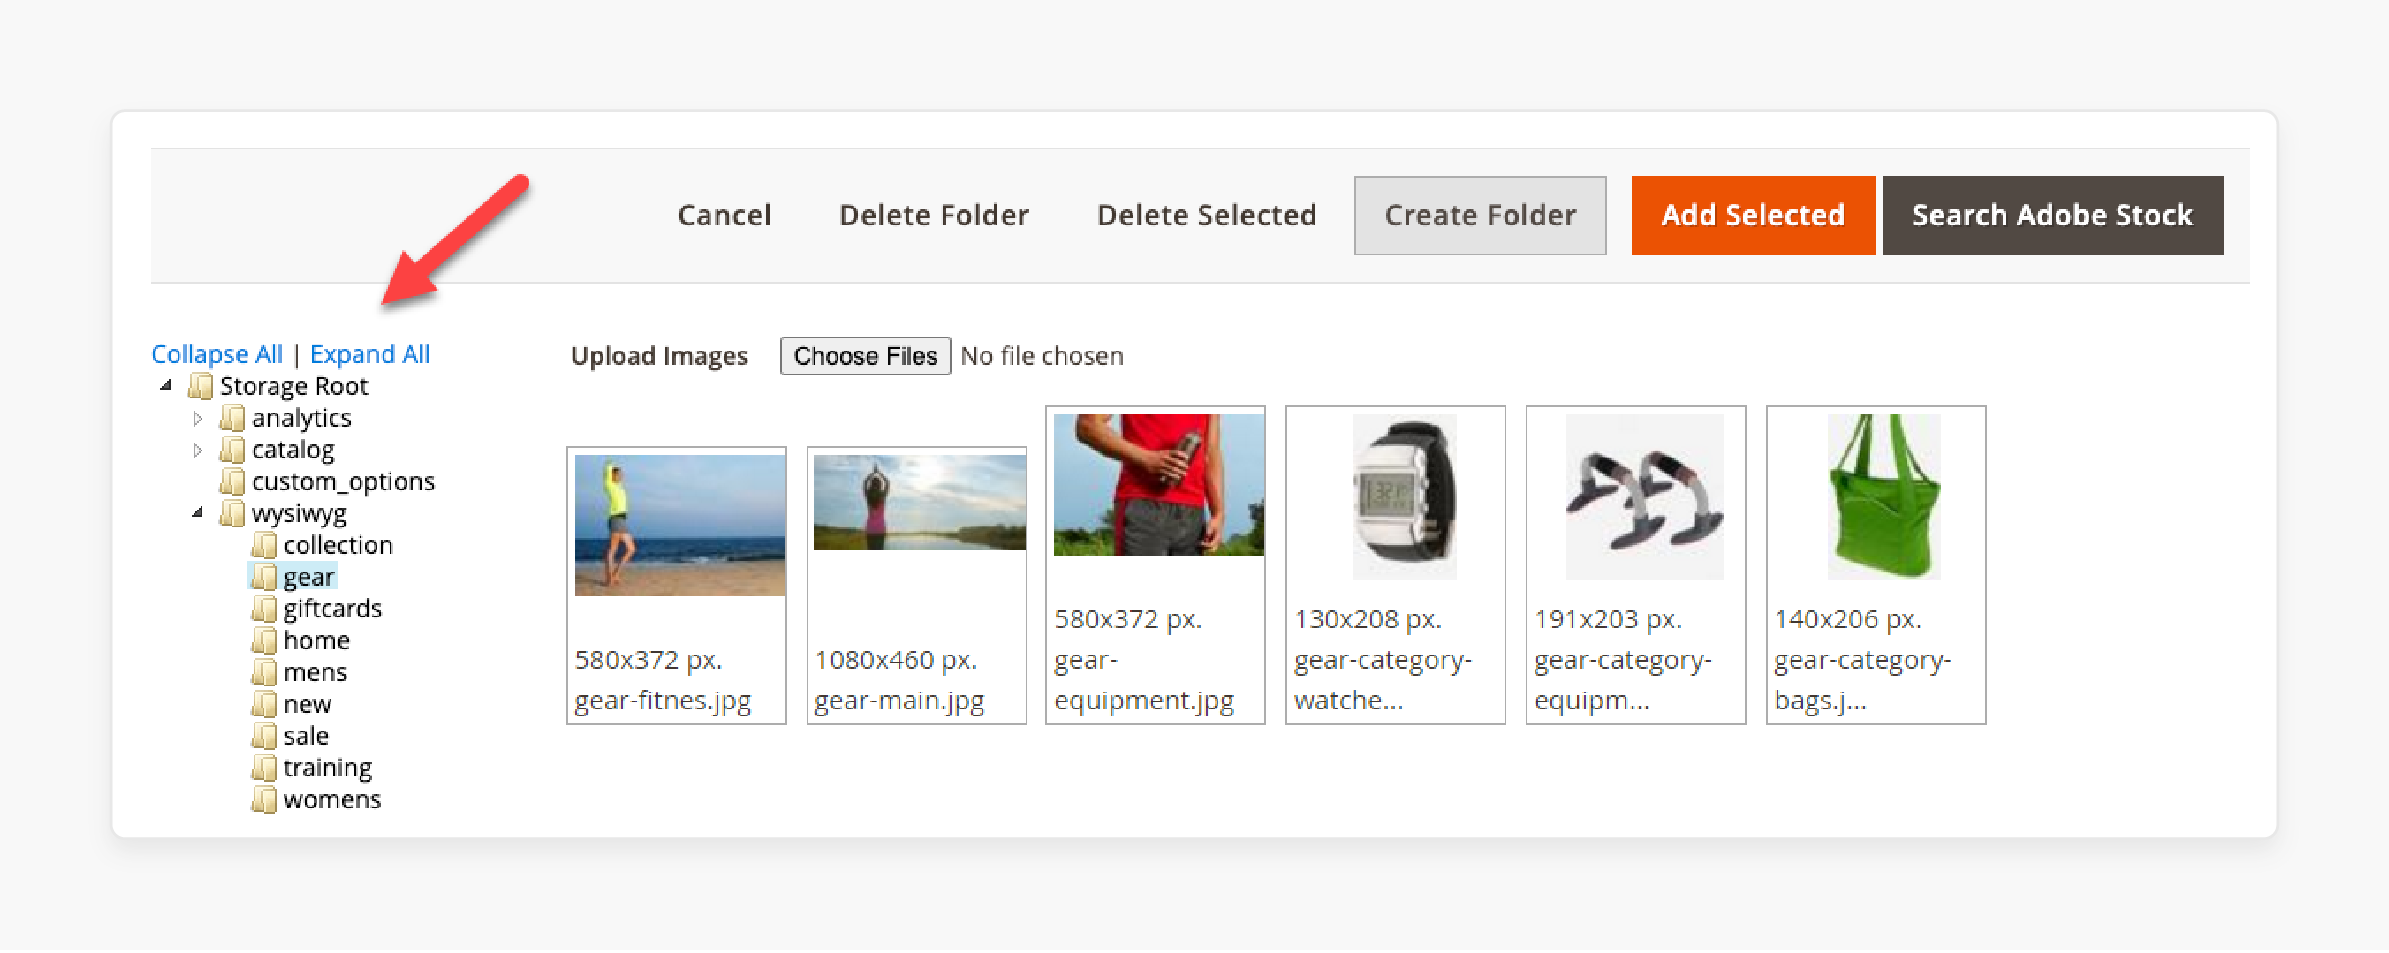Select the collection folder label
The image size is (2389, 953).
point(338,545)
